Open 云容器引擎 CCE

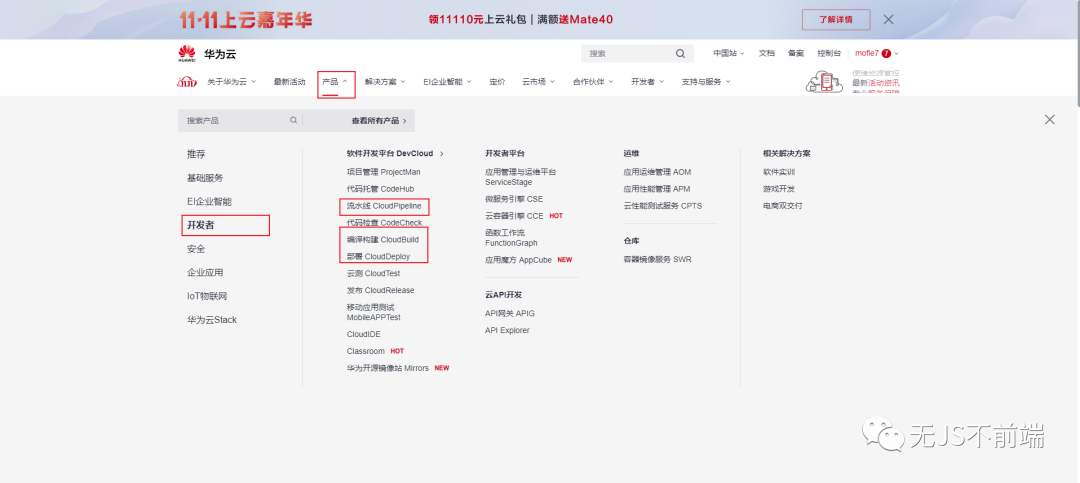(514, 216)
